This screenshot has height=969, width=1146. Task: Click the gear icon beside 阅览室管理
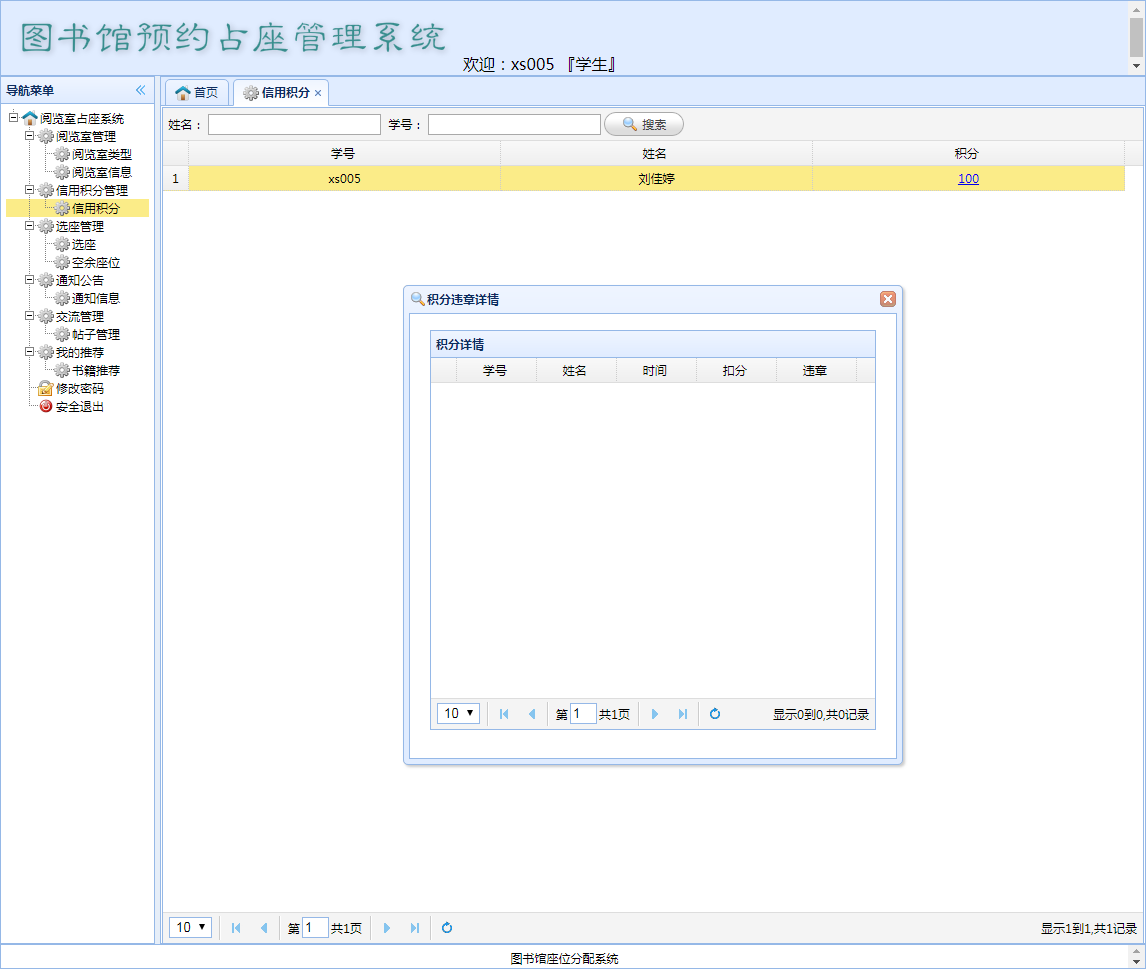[x=45, y=136]
